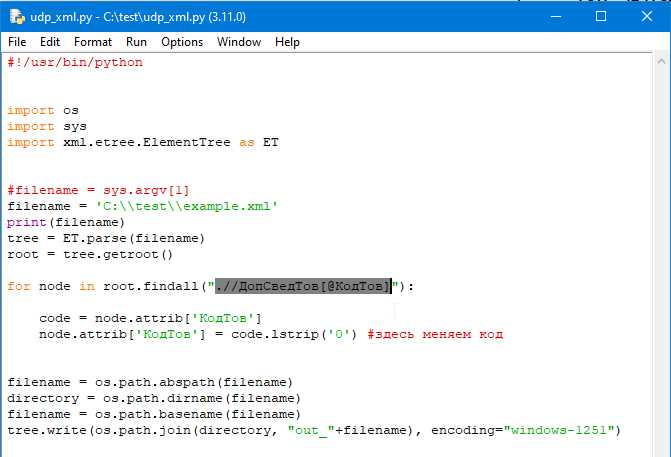This screenshot has width=671, height=457.
Task: Click the red Russian comment after lstrip
Action: coord(434,334)
